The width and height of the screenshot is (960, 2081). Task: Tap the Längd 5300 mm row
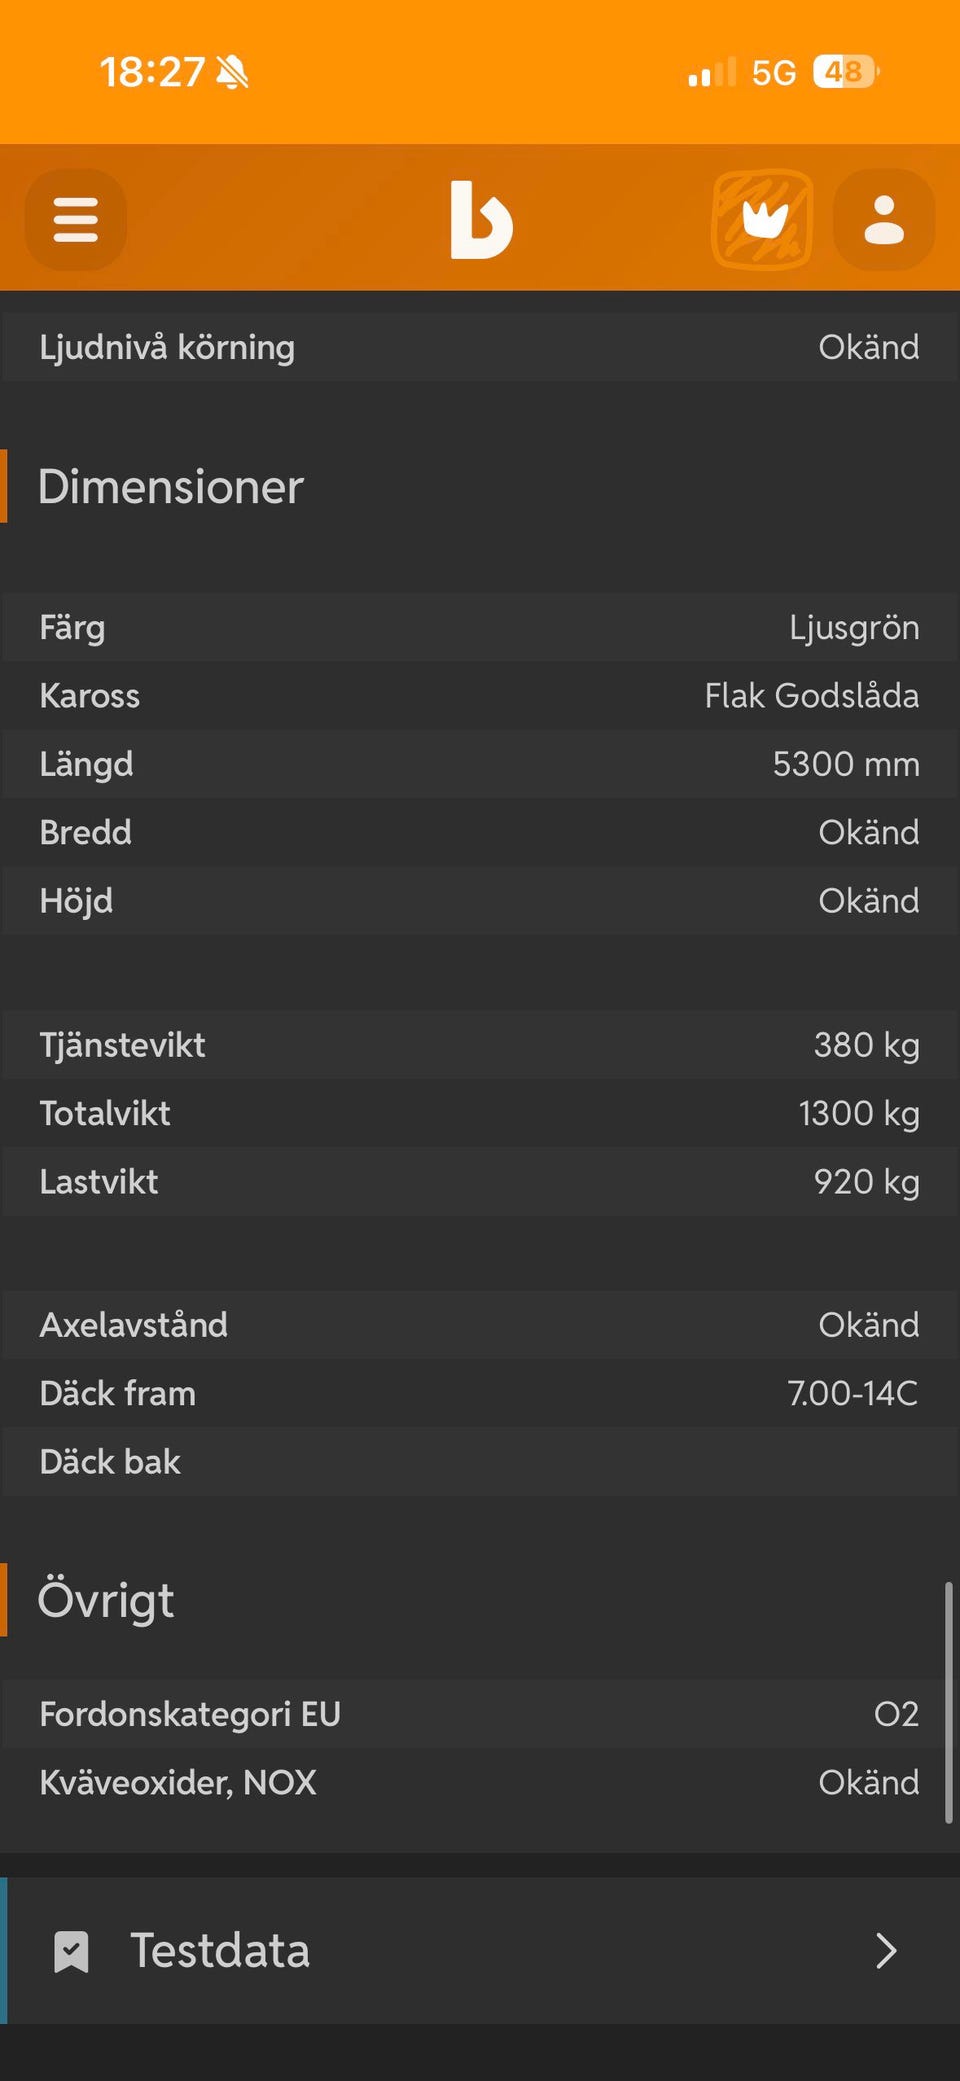(x=480, y=764)
